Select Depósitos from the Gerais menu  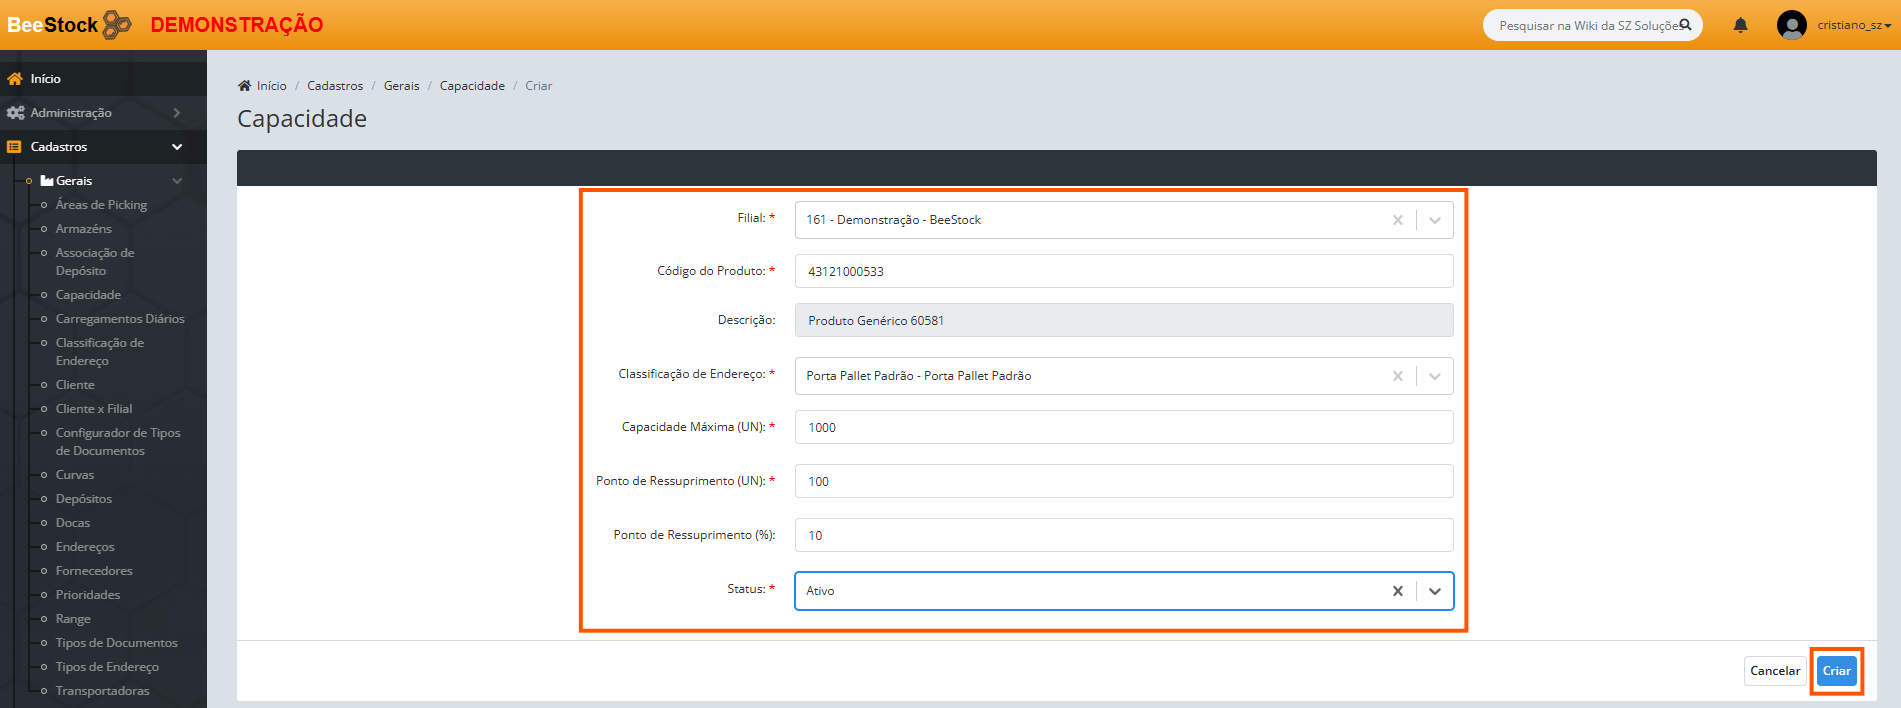83,499
